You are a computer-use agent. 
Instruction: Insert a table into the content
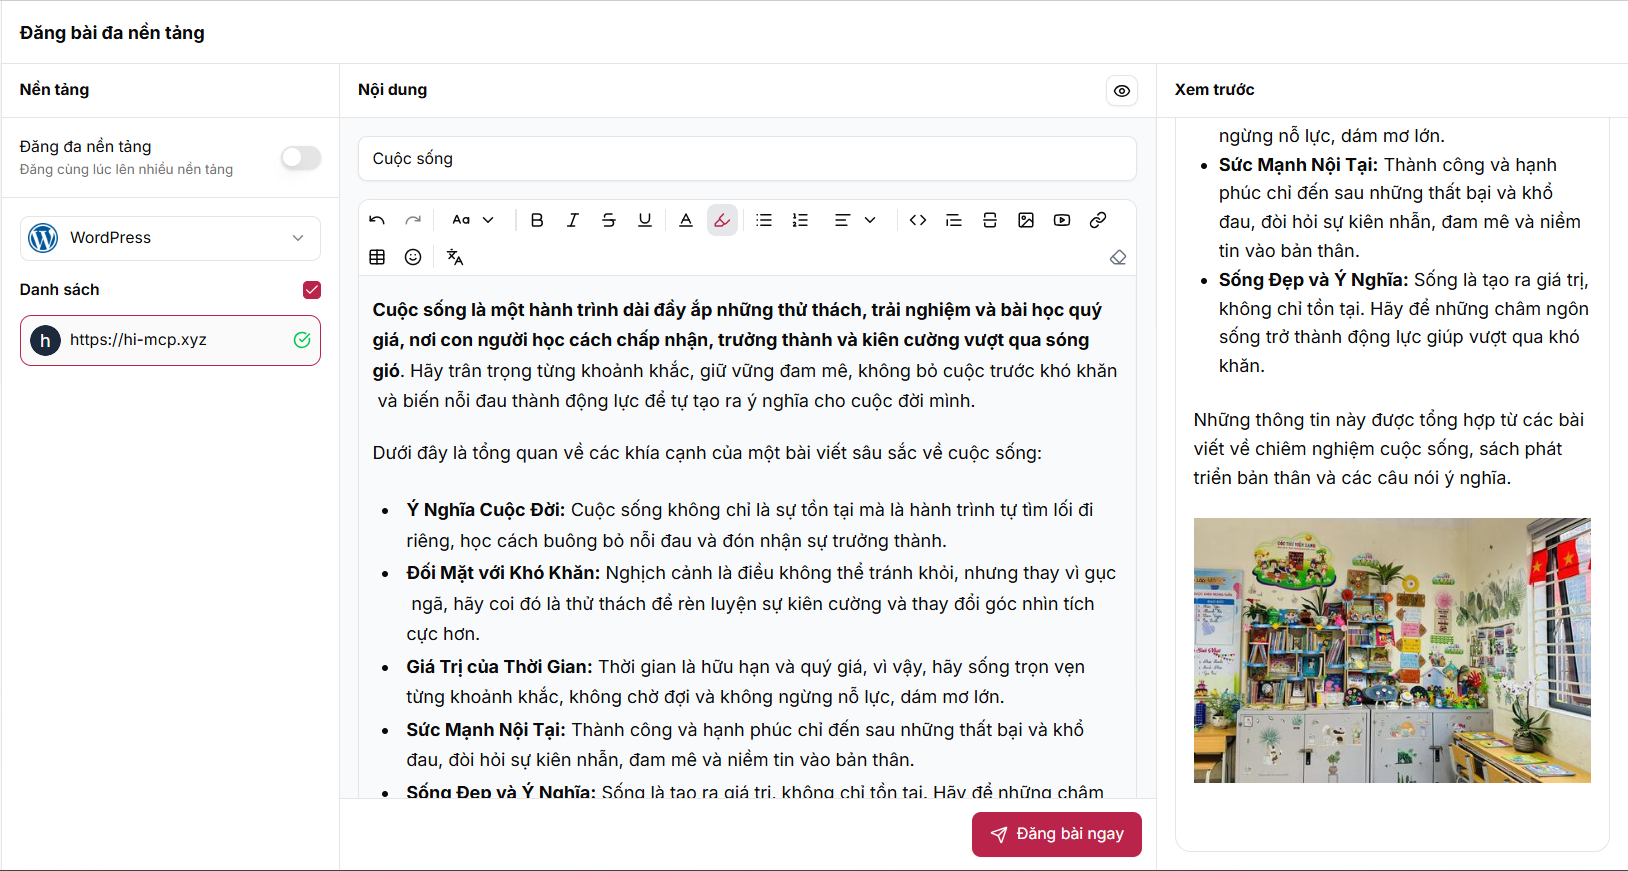377,257
